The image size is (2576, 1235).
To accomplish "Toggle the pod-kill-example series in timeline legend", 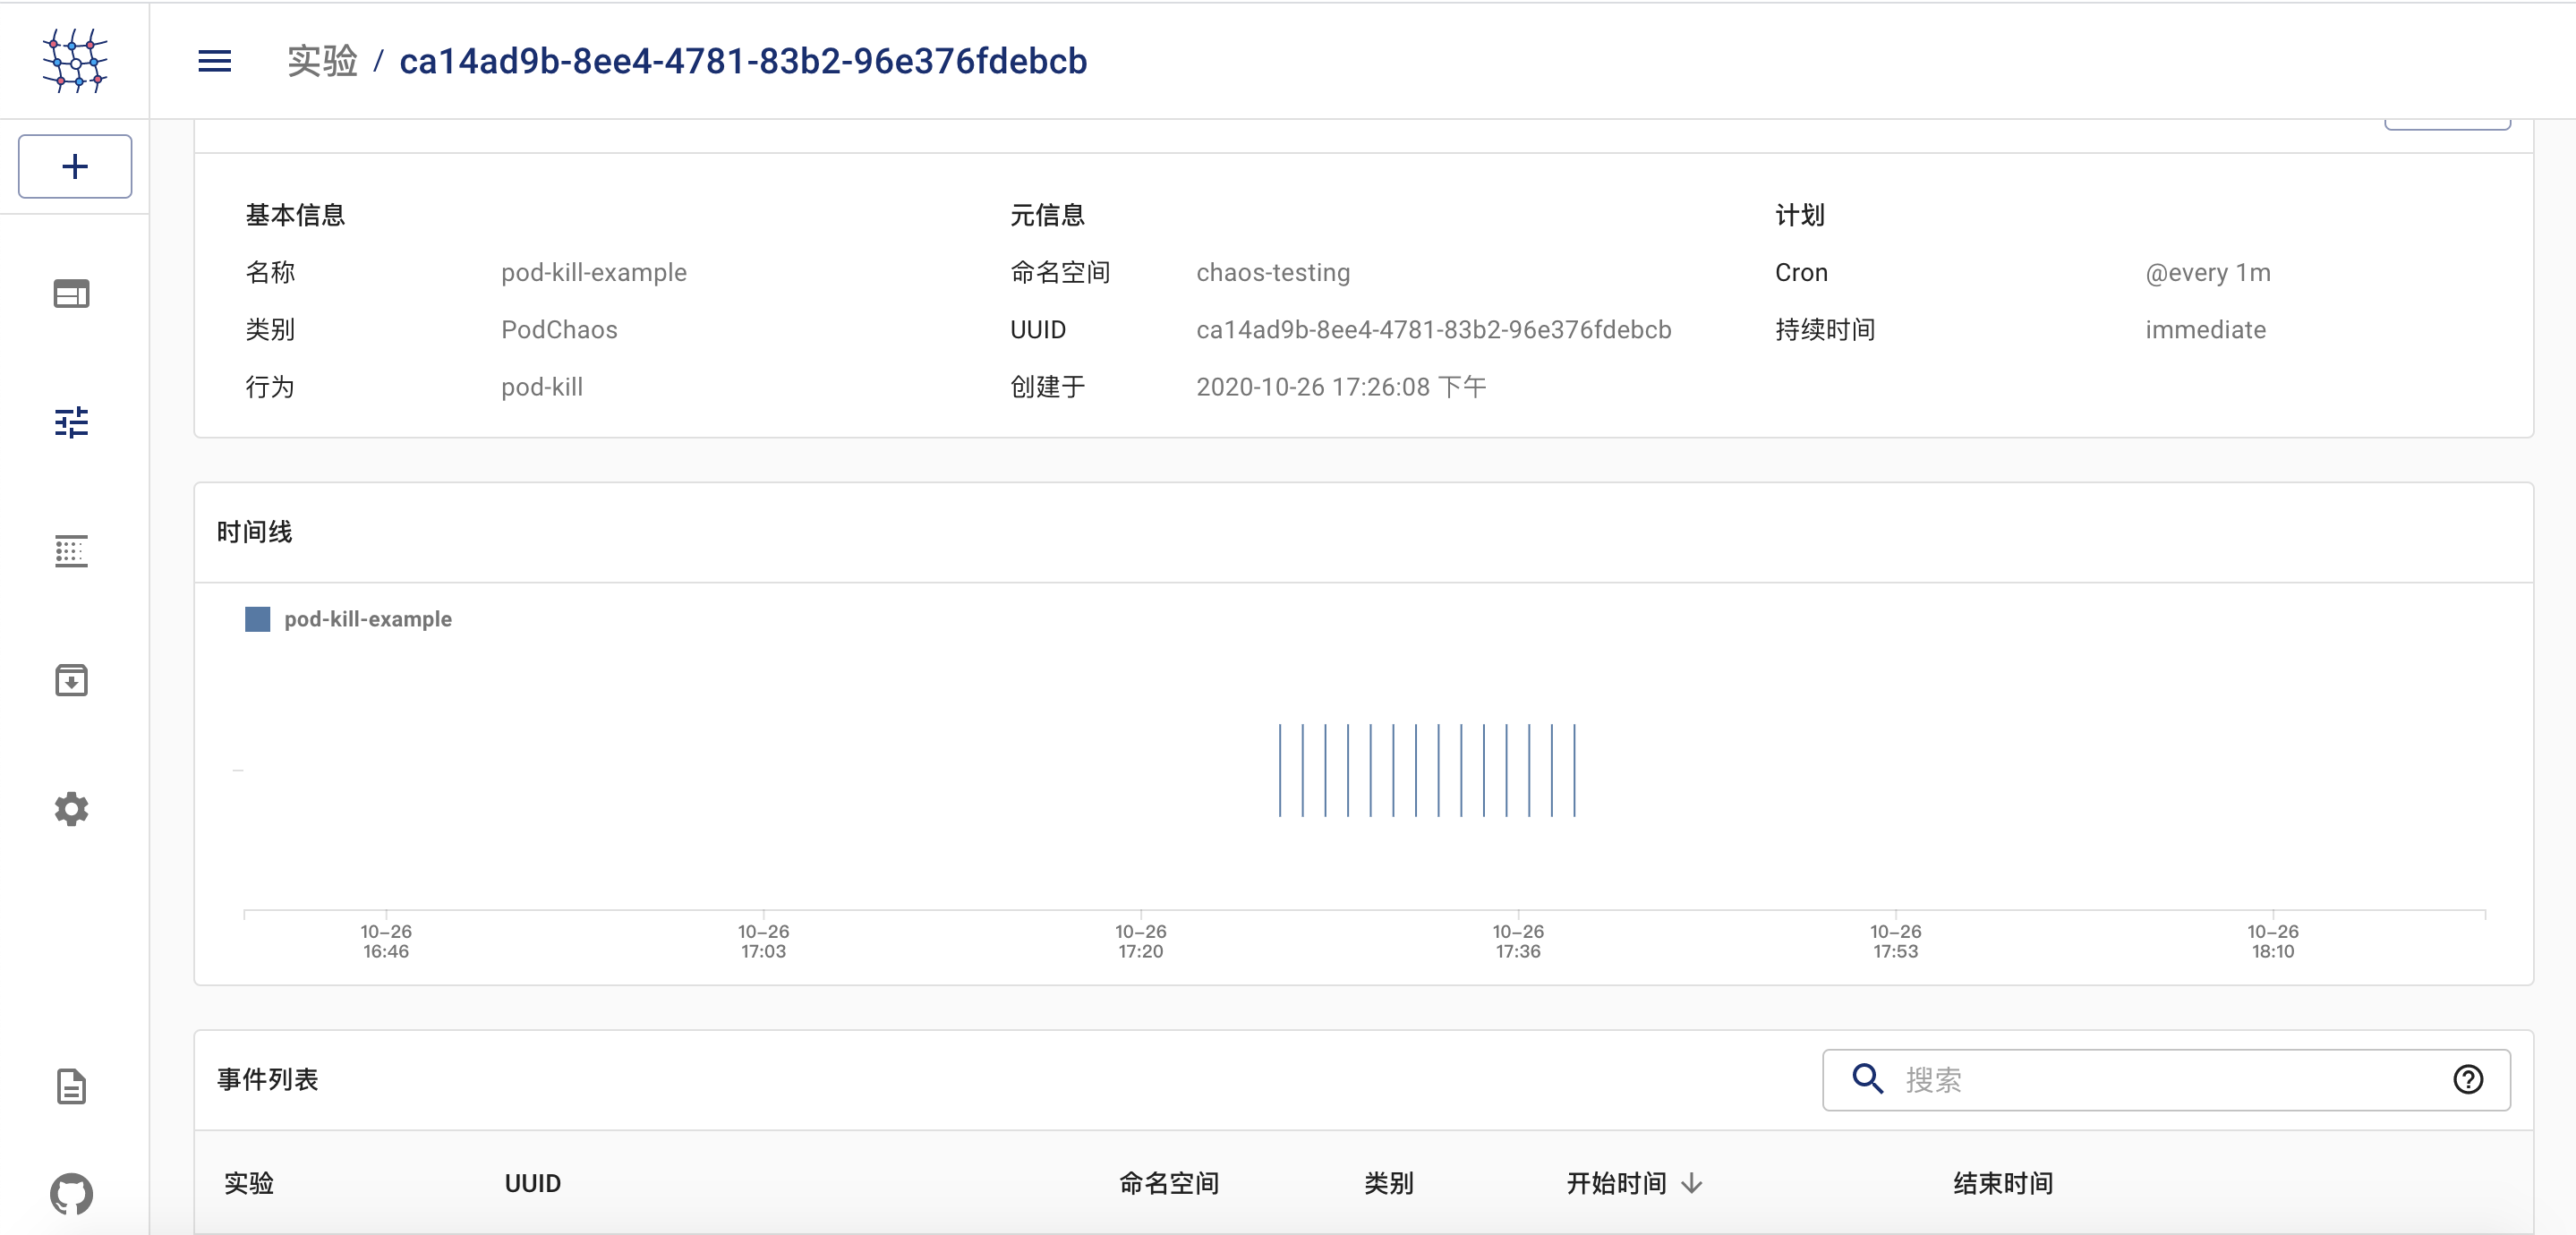I will [x=348, y=619].
